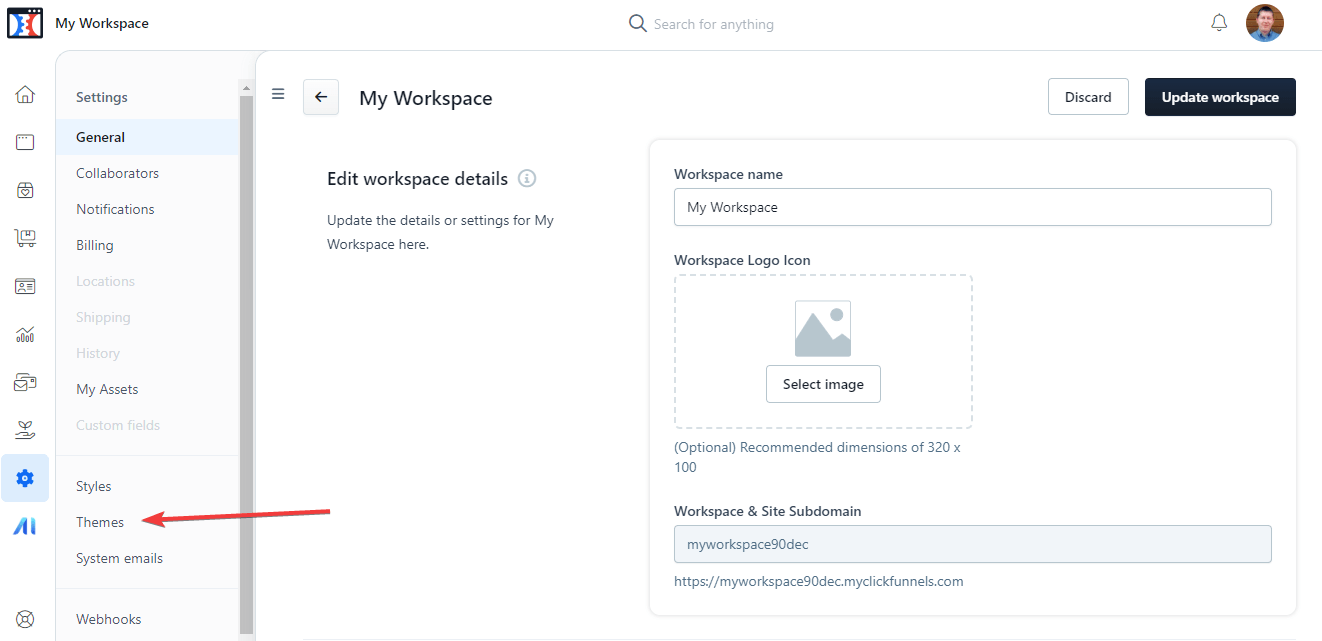The height and width of the screenshot is (641, 1322).
Task: Open the Settings gear in the sidebar
Action: tap(25, 477)
